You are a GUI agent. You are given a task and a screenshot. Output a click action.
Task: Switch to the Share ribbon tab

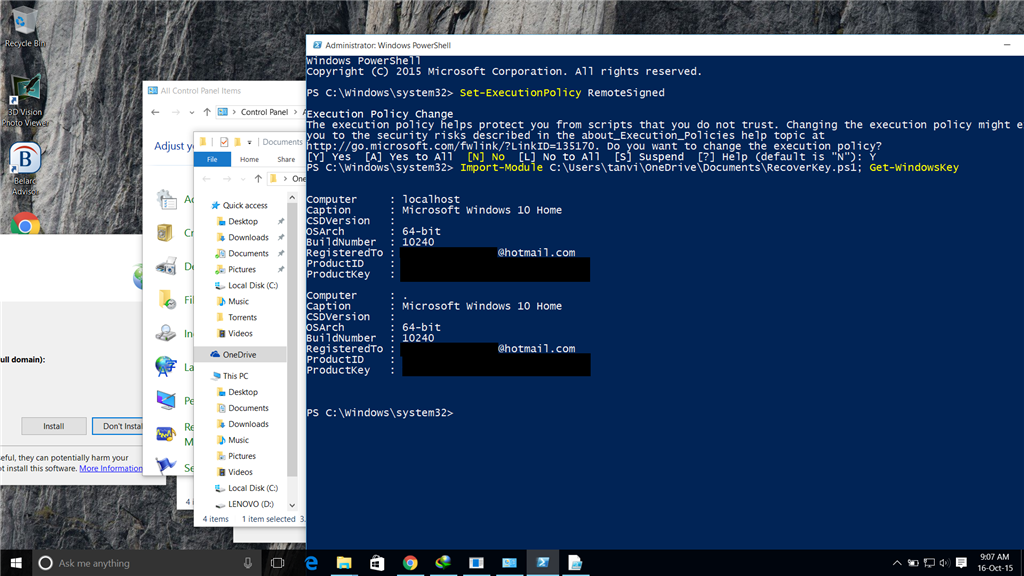[286, 159]
